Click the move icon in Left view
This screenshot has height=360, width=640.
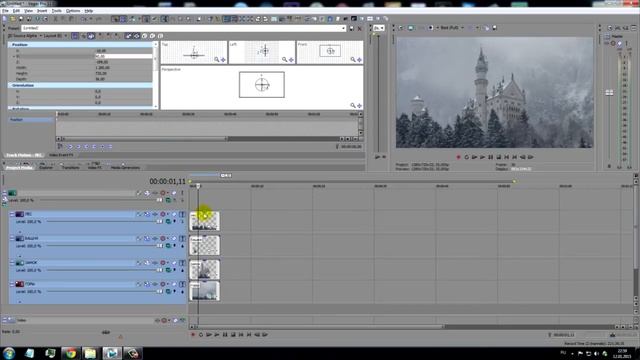(291, 60)
